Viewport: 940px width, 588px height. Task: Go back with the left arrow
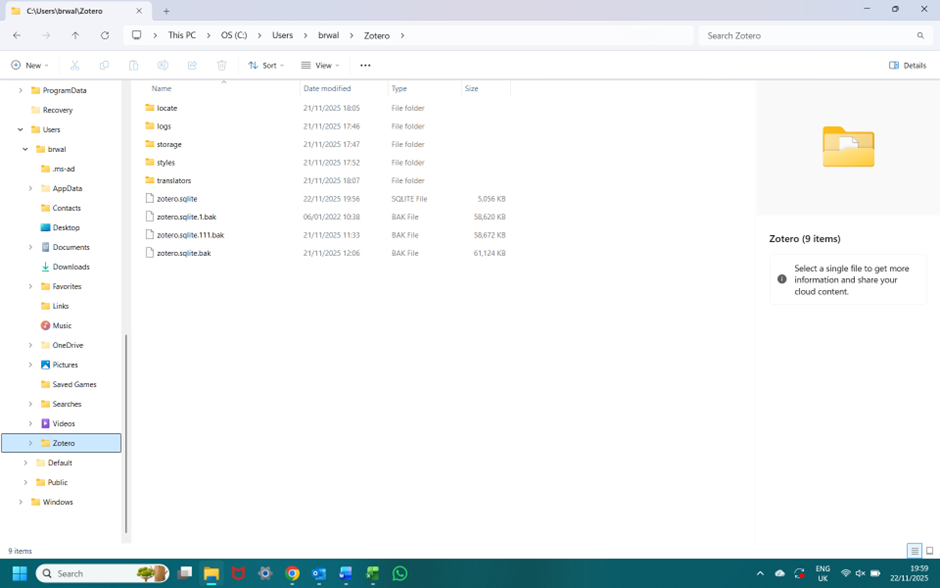tap(17, 35)
